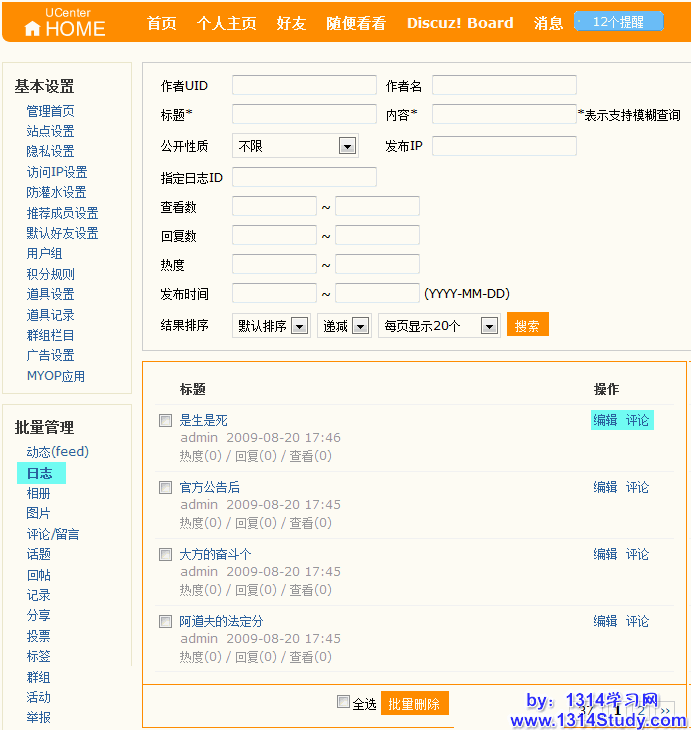Image resolution: width=691 pixels, height=730 pixels.
Task: Open the 每页显示20个 per-page dropdown
Action: pyautogui.click(x=438, y=326)
